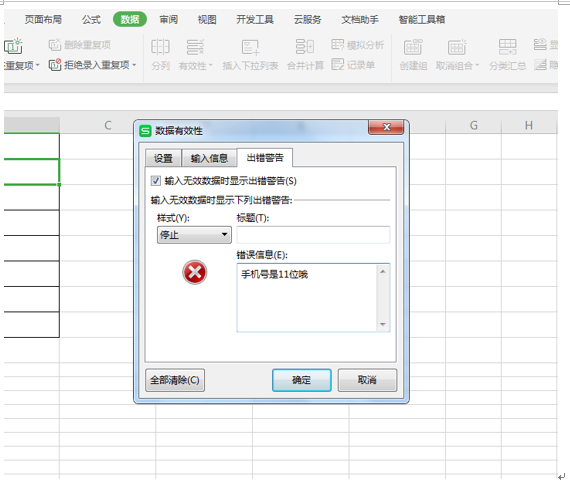
Task: Click the 插入下拉列表 icon
Action: point(250,47)
